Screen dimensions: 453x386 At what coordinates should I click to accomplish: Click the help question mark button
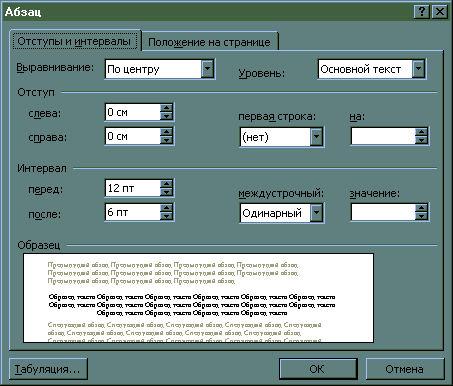(x=421, y=12)
